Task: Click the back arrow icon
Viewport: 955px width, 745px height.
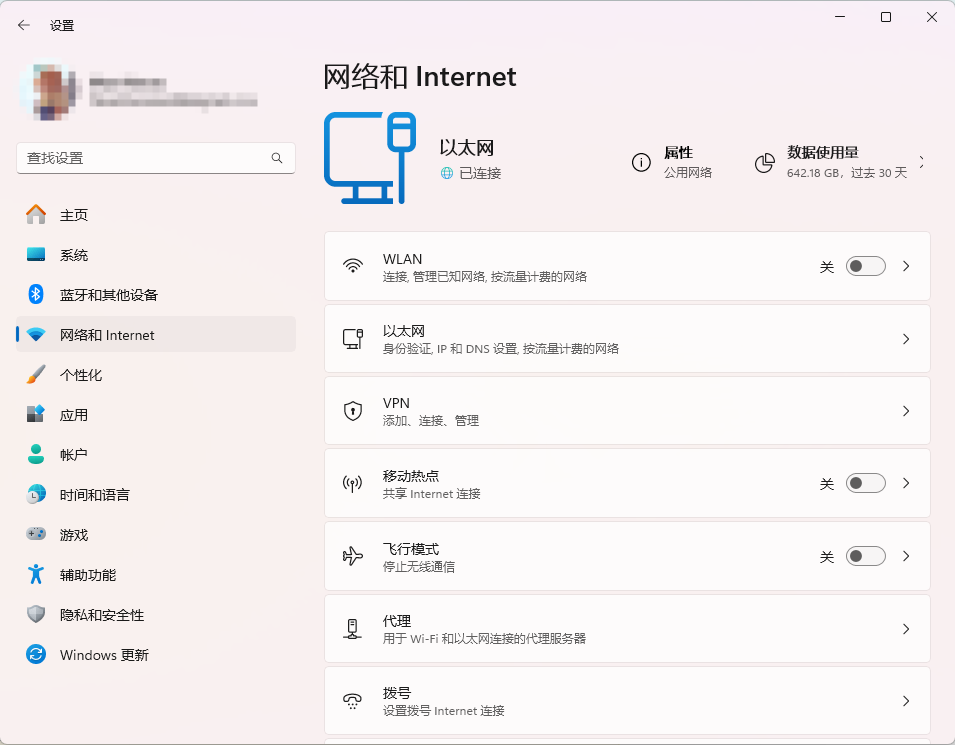Action: pos(24,25)
